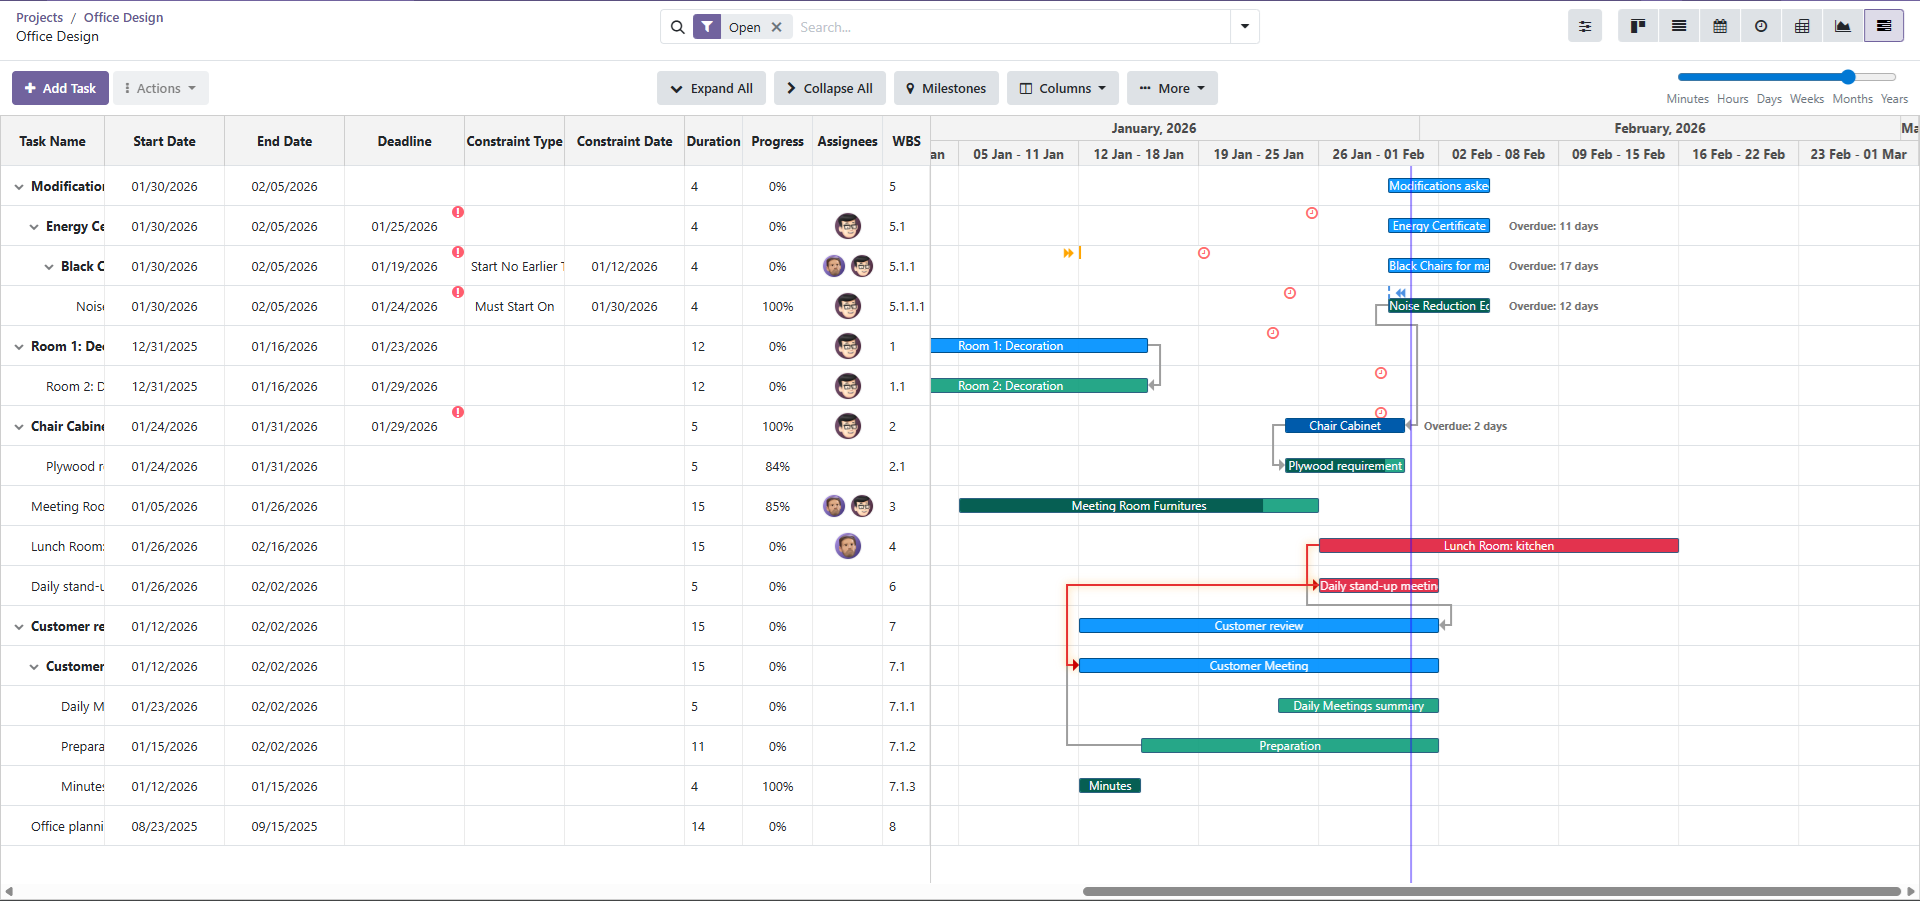Click the Add Task button

click(59, 88)
